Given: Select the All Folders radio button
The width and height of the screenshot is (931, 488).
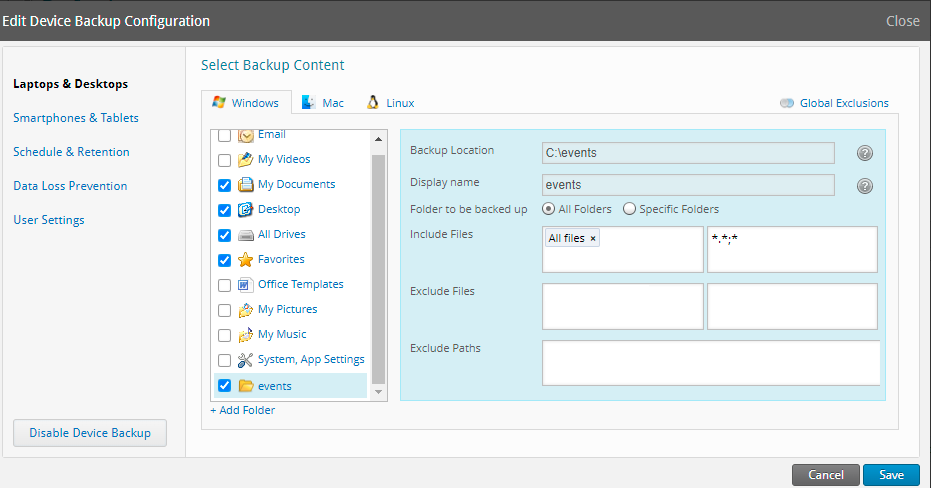Looking at the screenshot, I should pyautogui.click(x=549, y=209).
